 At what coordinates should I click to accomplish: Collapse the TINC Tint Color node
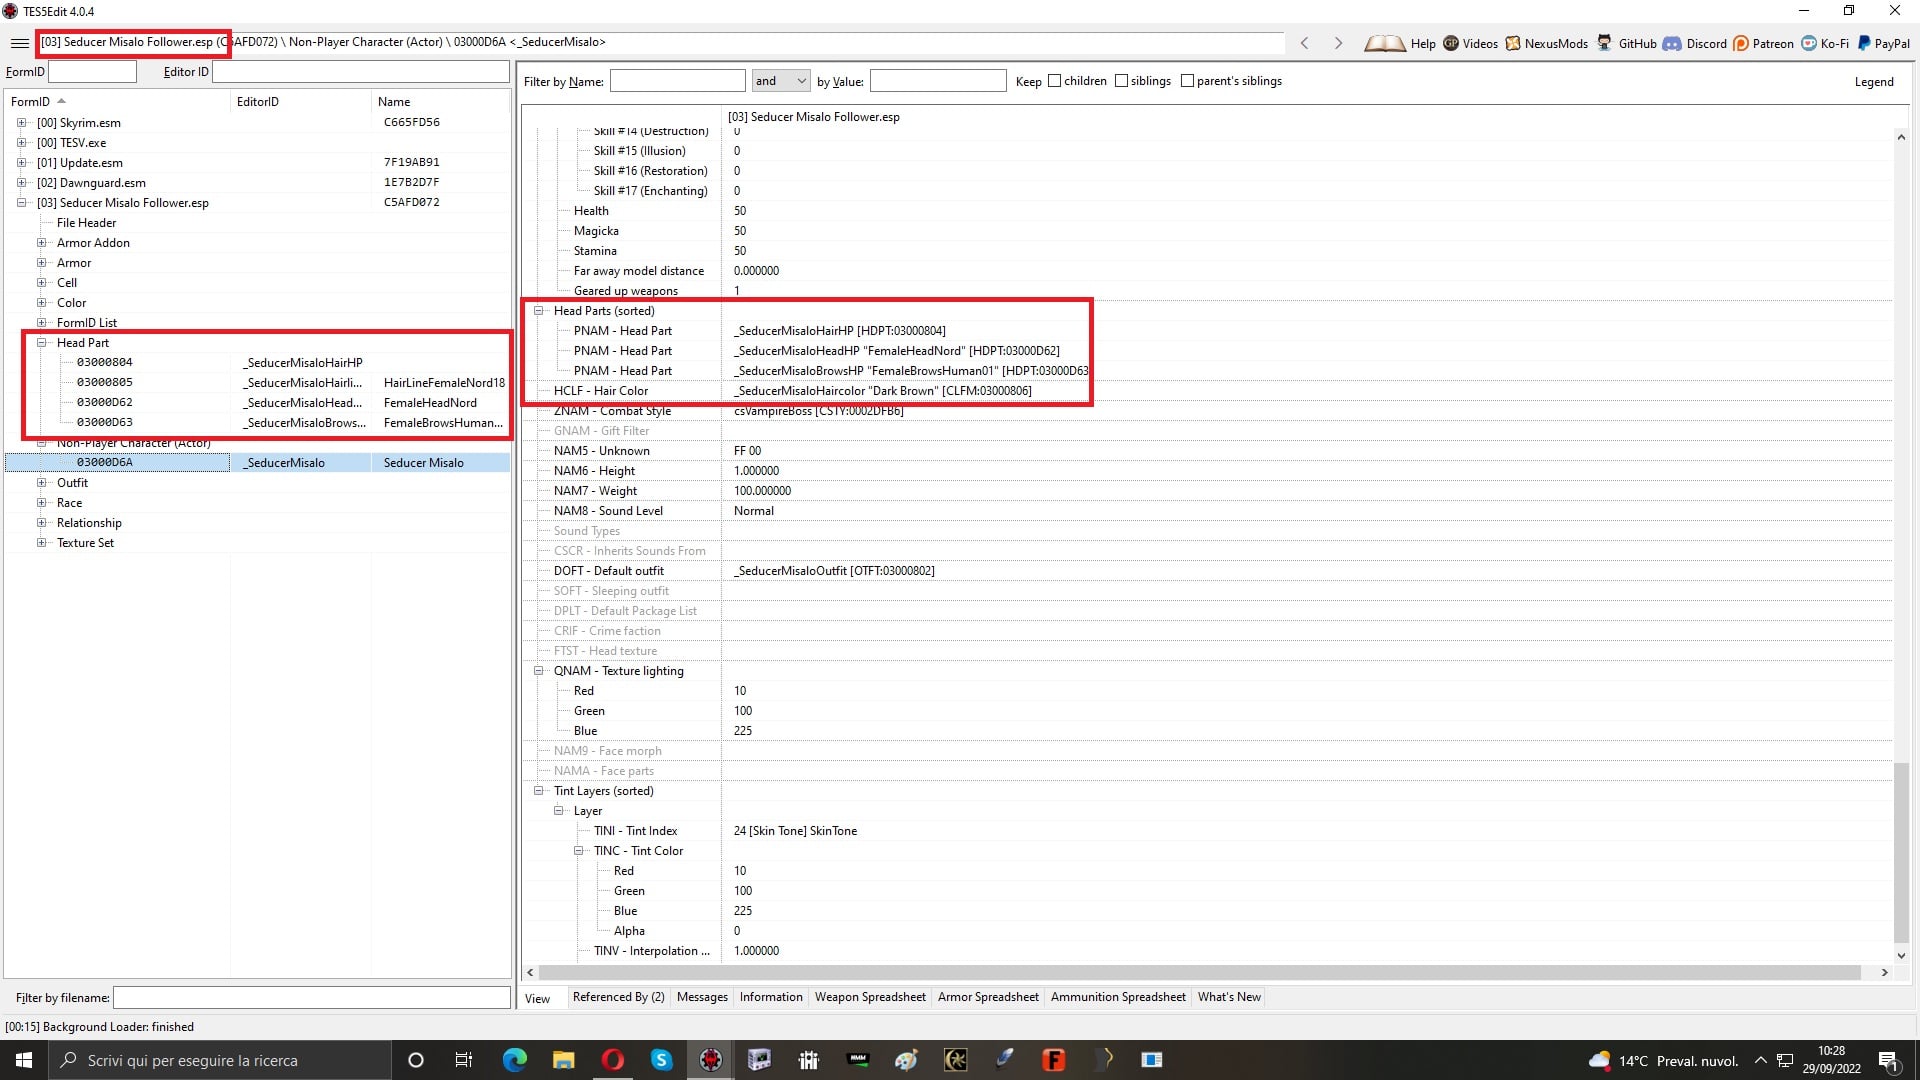point(578,851)
